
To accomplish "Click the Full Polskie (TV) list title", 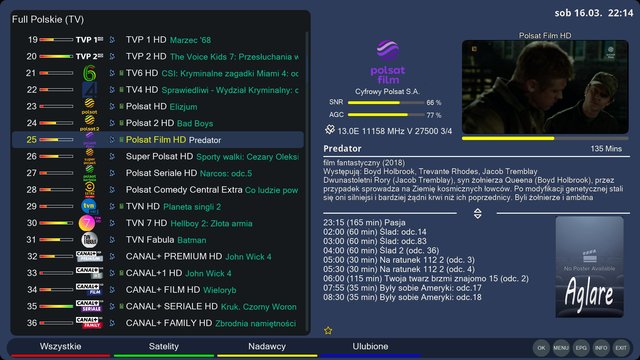I will [48, 19].
